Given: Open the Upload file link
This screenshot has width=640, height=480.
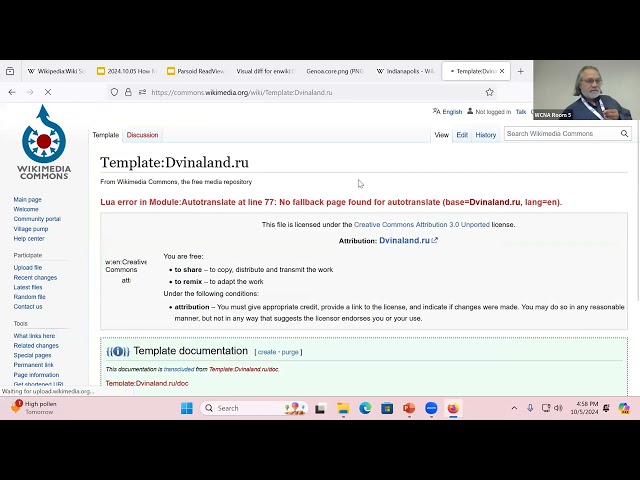Looking at the screenshot, I should tap(28, 268).
